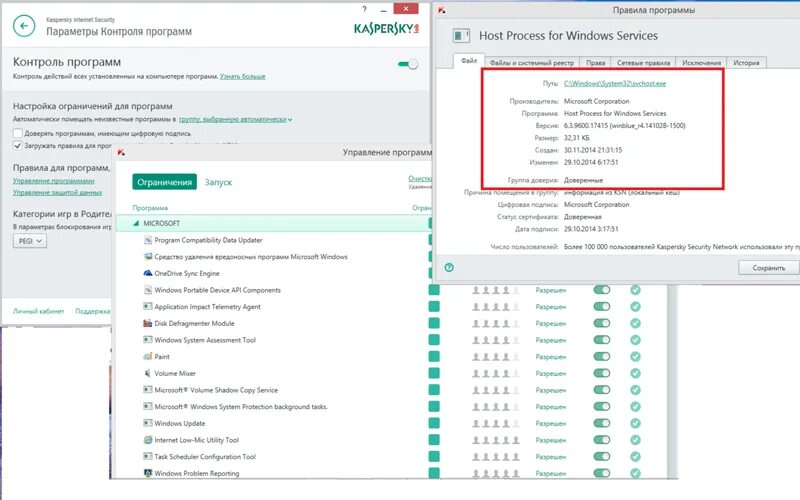Viewport: 800px width, 500px height.
Task: Click the Очистка link
Action: click(420, 179)
